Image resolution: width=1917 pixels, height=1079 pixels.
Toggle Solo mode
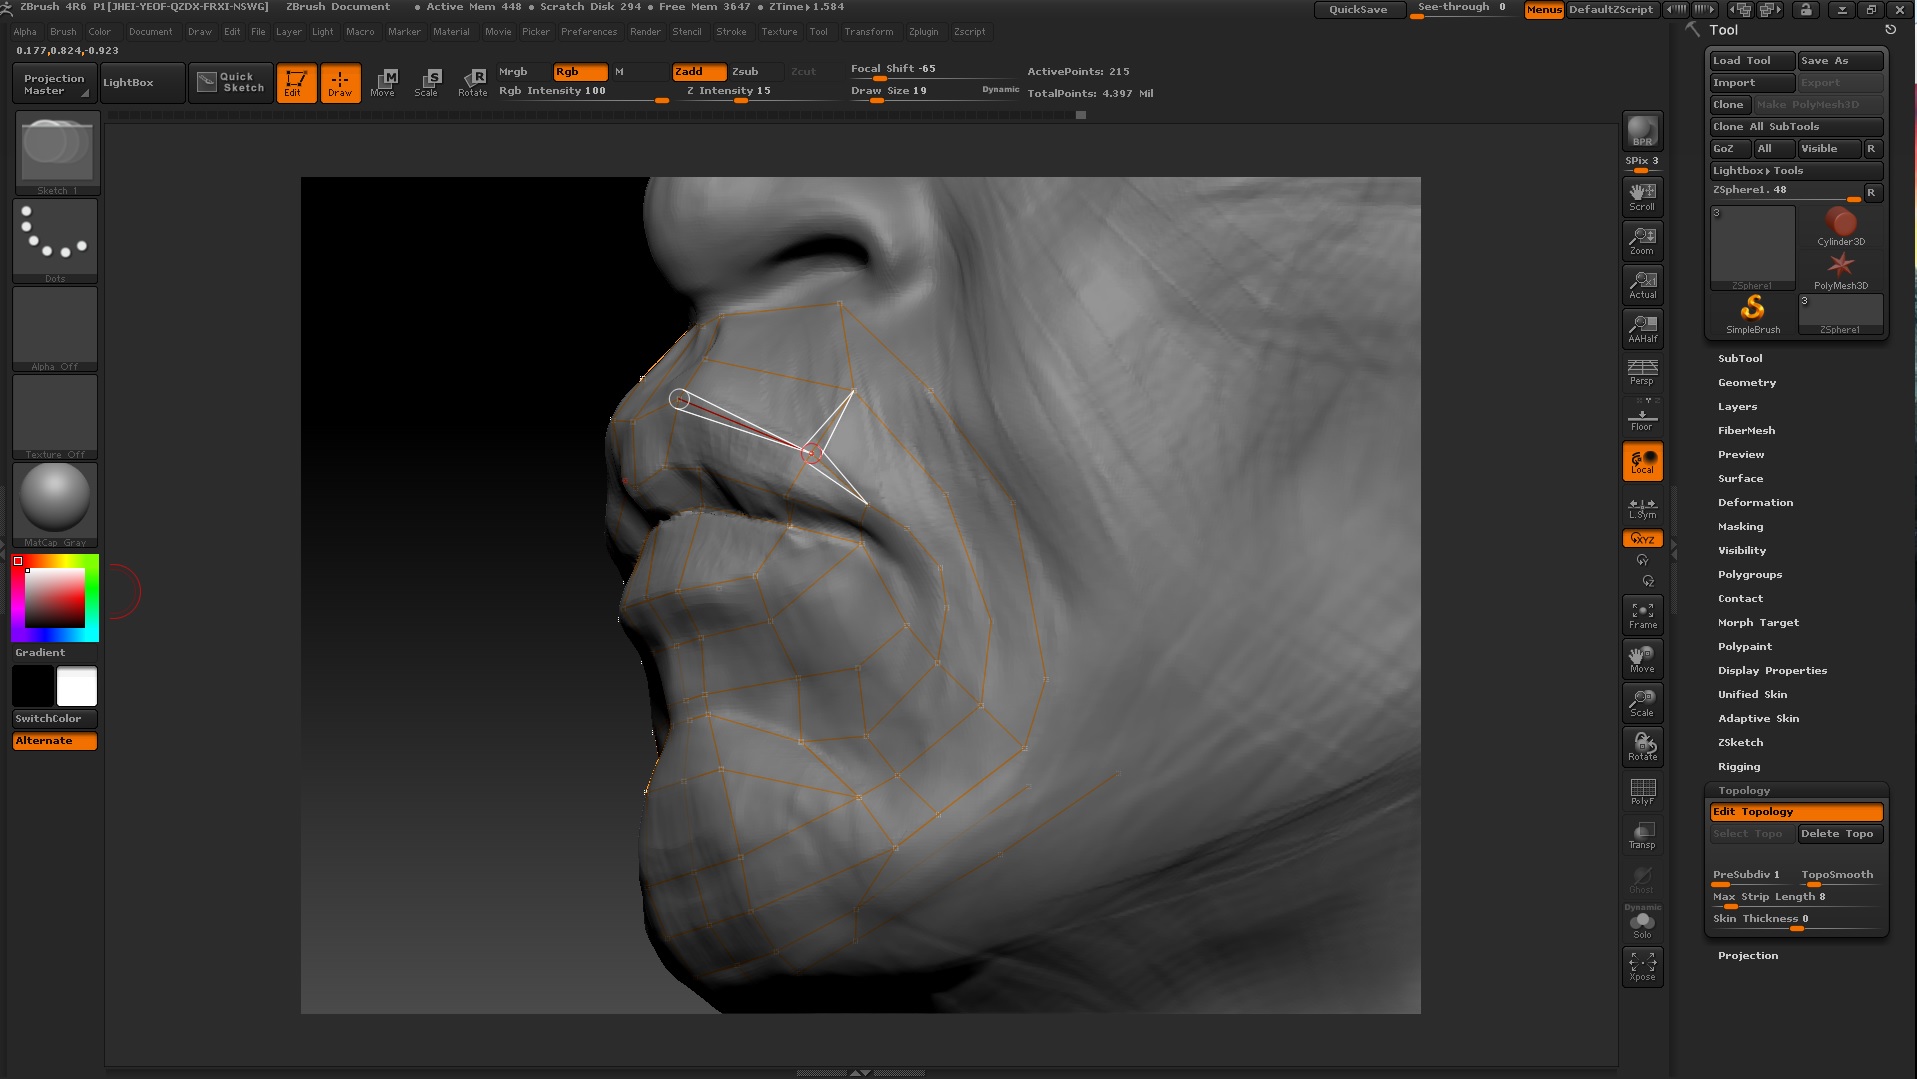pos(1642,925)
